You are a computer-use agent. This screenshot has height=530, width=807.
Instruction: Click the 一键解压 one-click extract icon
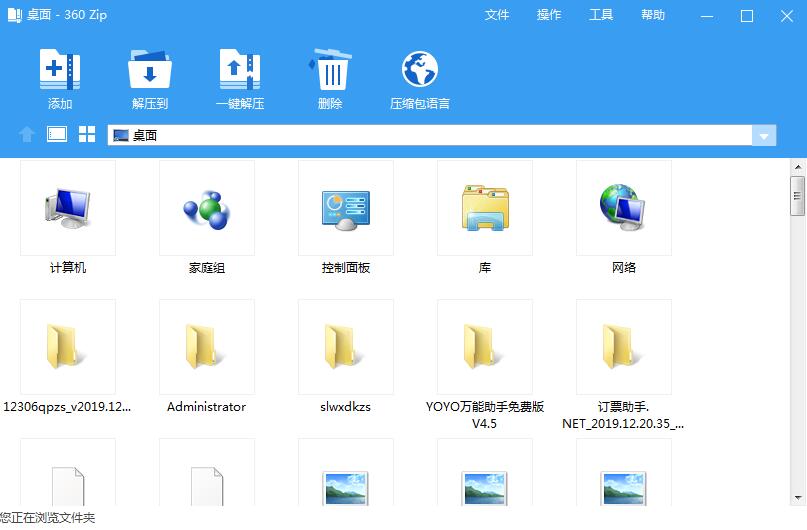(x=240, y=69)
